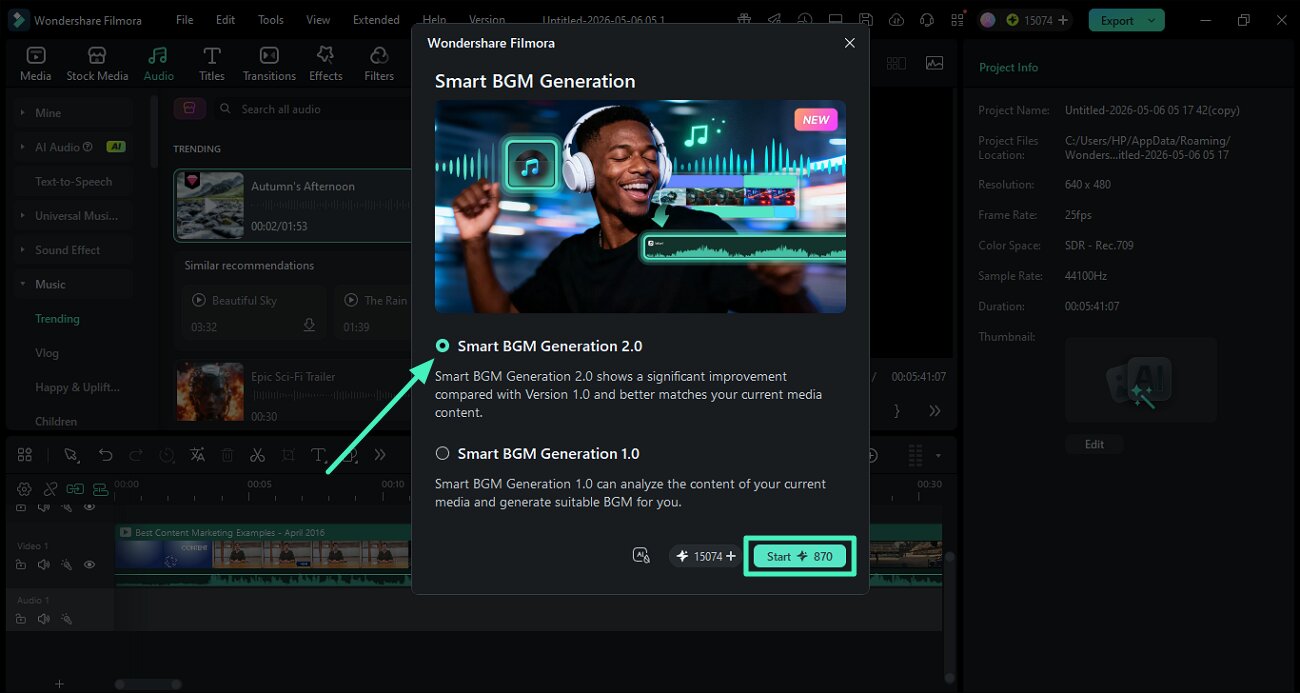Click the crop icon in timeline toolbar
This screenshot has width=1300, height=693.
point(288,455)
